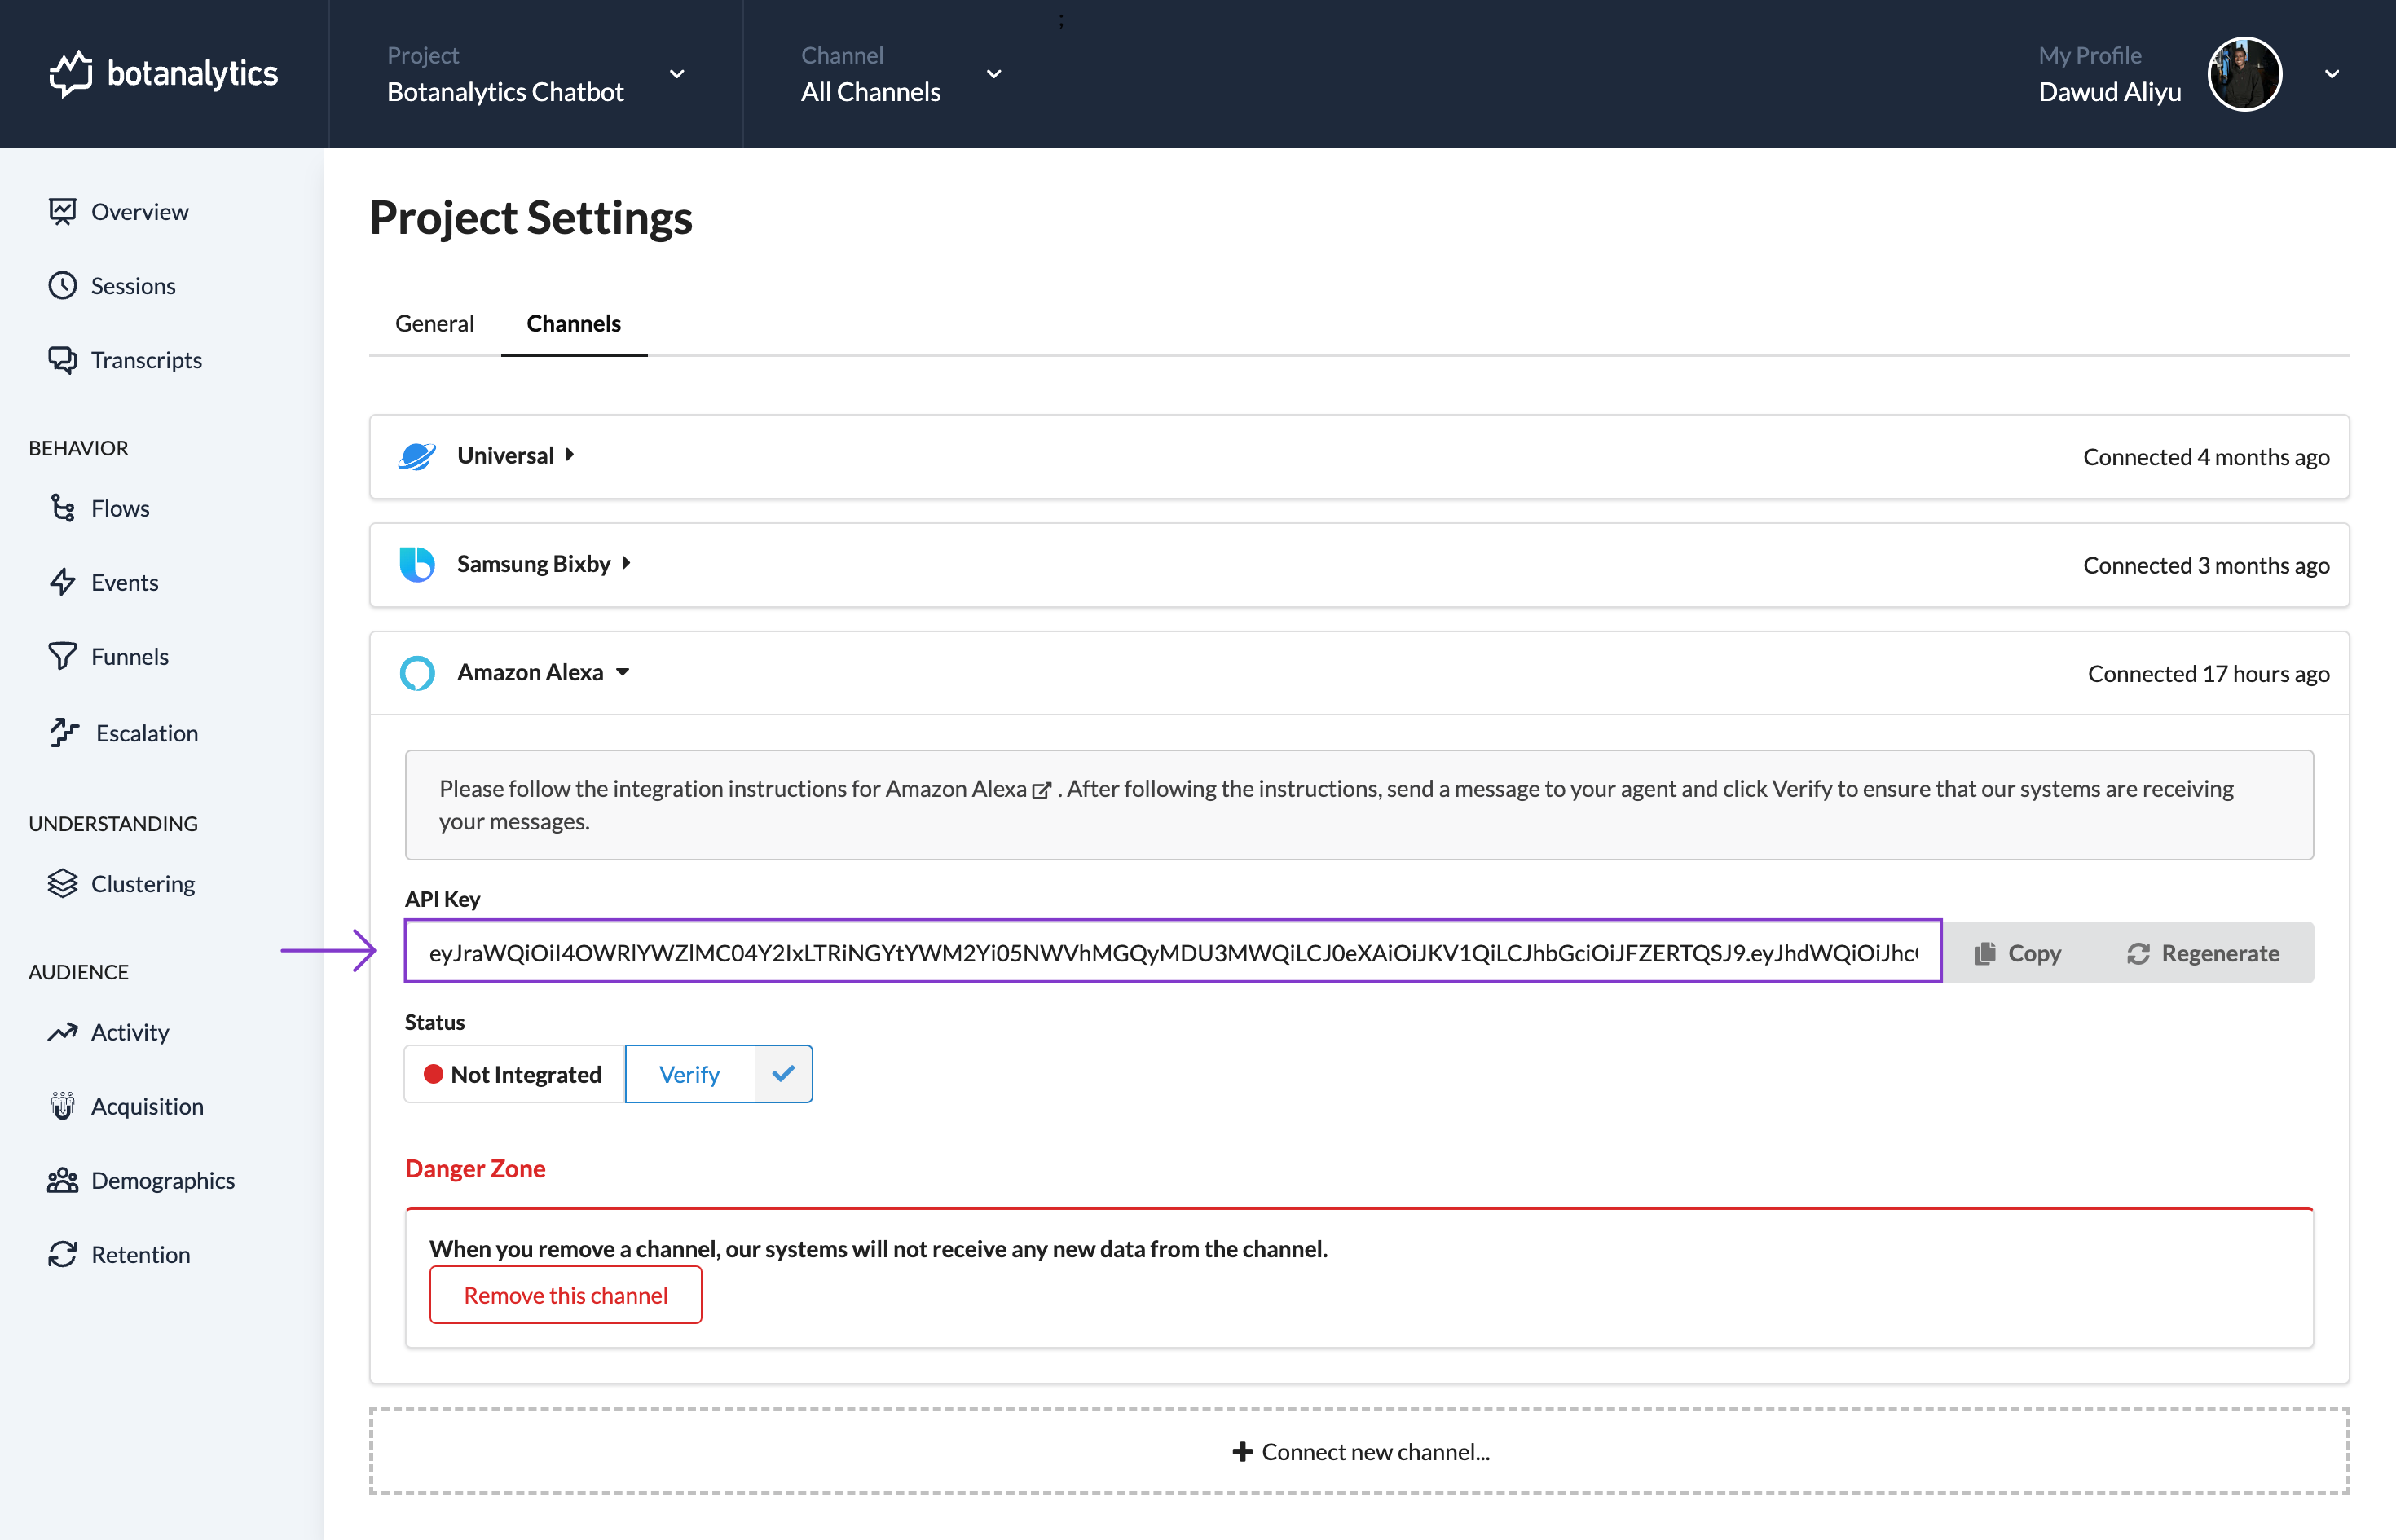This screenshot has height=1540, width=2396.
Task: Click the Funnels icon in sidebar
Action: point(63,657)
